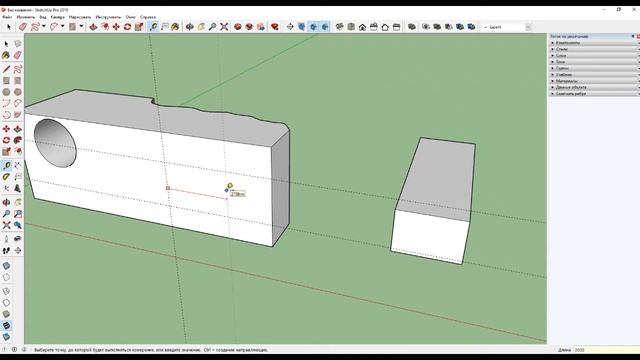Viewport: 640px width, 360px height.
Task: Select Make Component in left toolbar
Action: click(18, 43)
